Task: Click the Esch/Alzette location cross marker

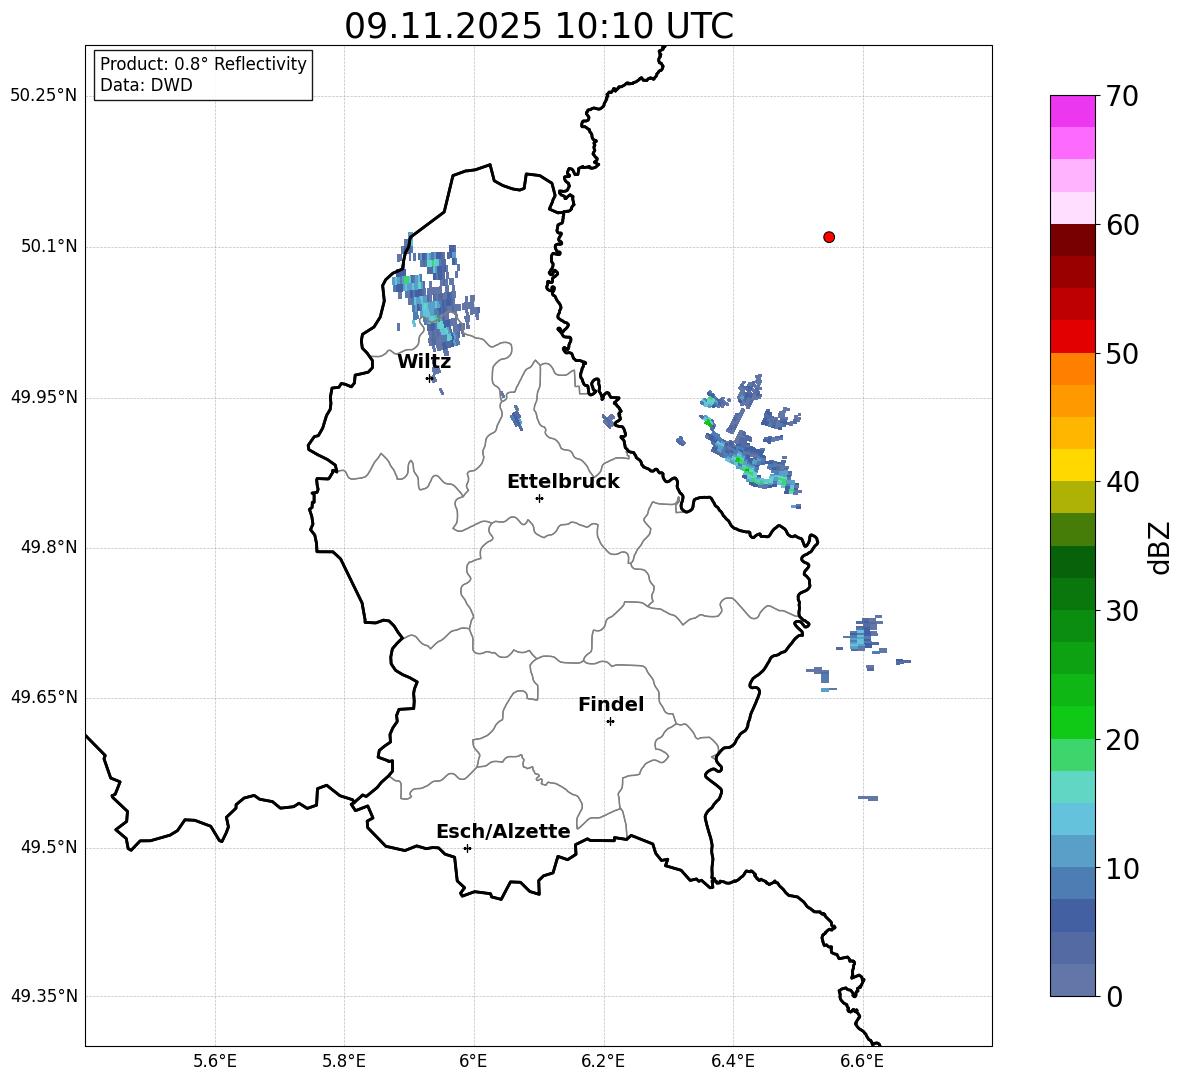Action: (467, 848)
